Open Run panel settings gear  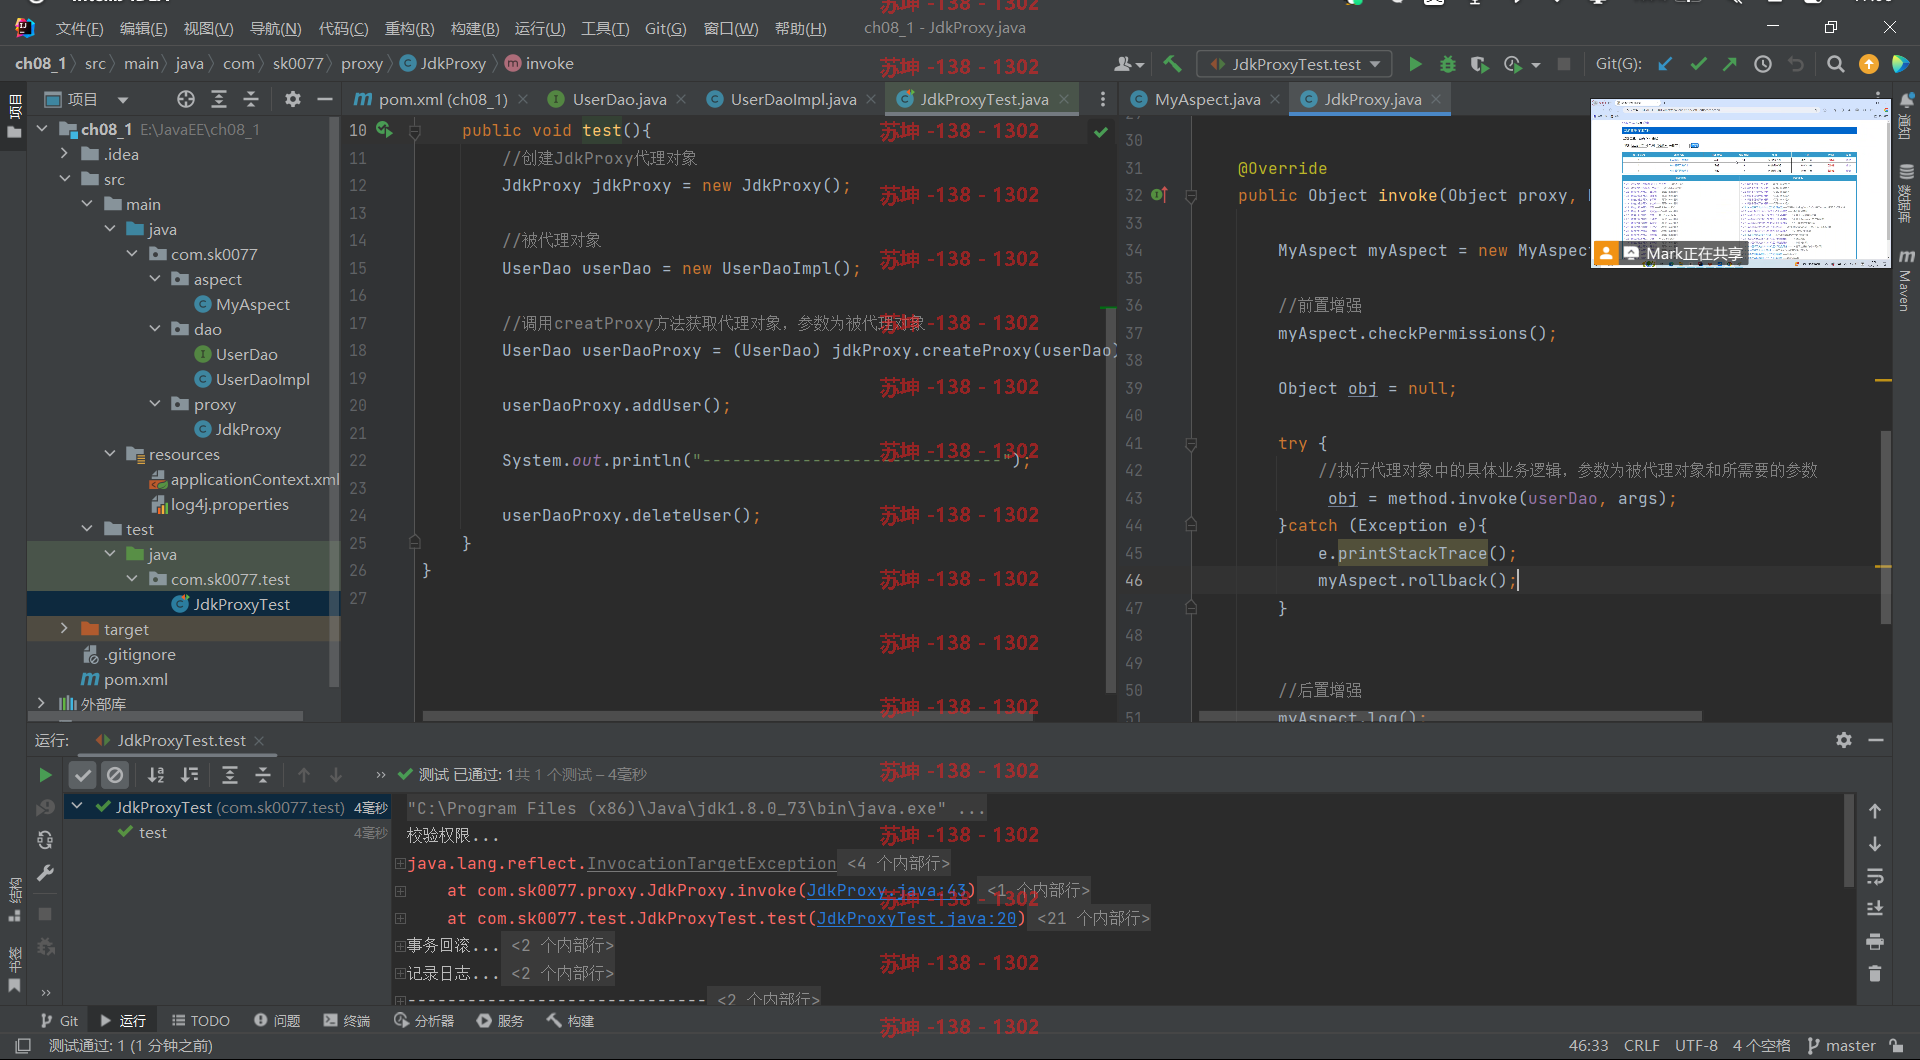[1844, 740]
